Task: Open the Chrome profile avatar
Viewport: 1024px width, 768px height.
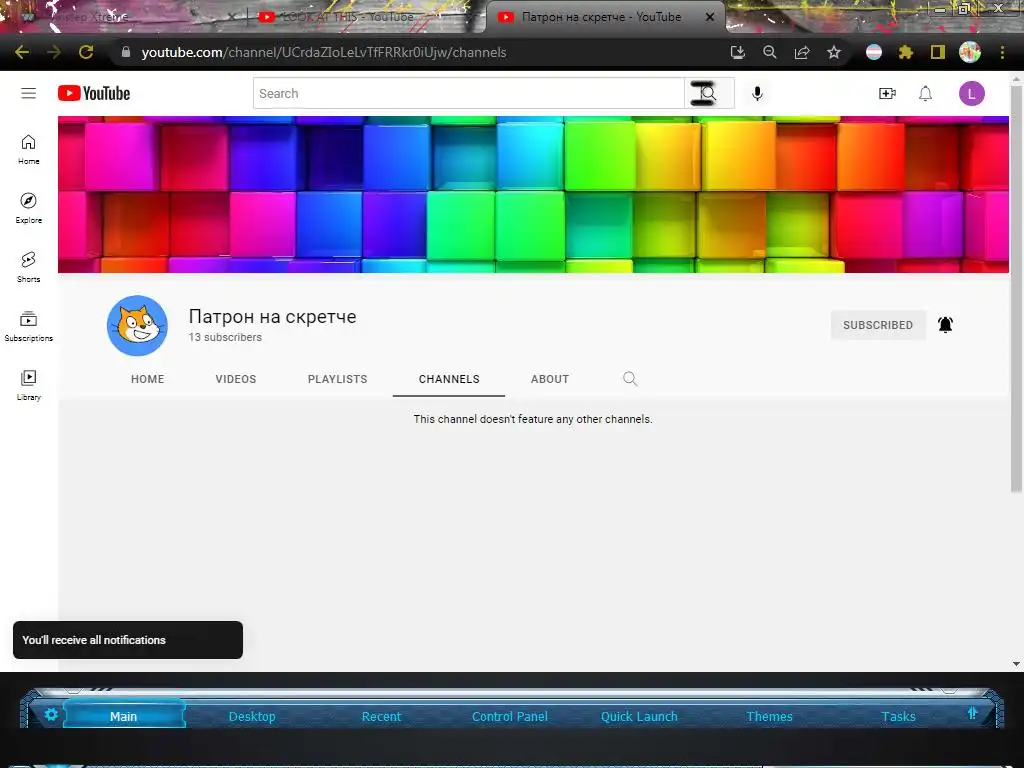Action: pos(969,52)
